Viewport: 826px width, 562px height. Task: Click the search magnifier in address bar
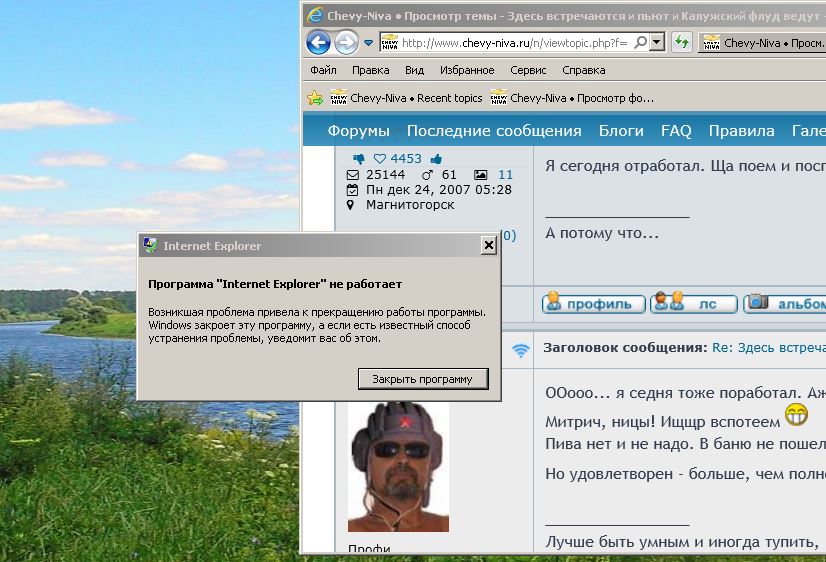pos(641,42)
